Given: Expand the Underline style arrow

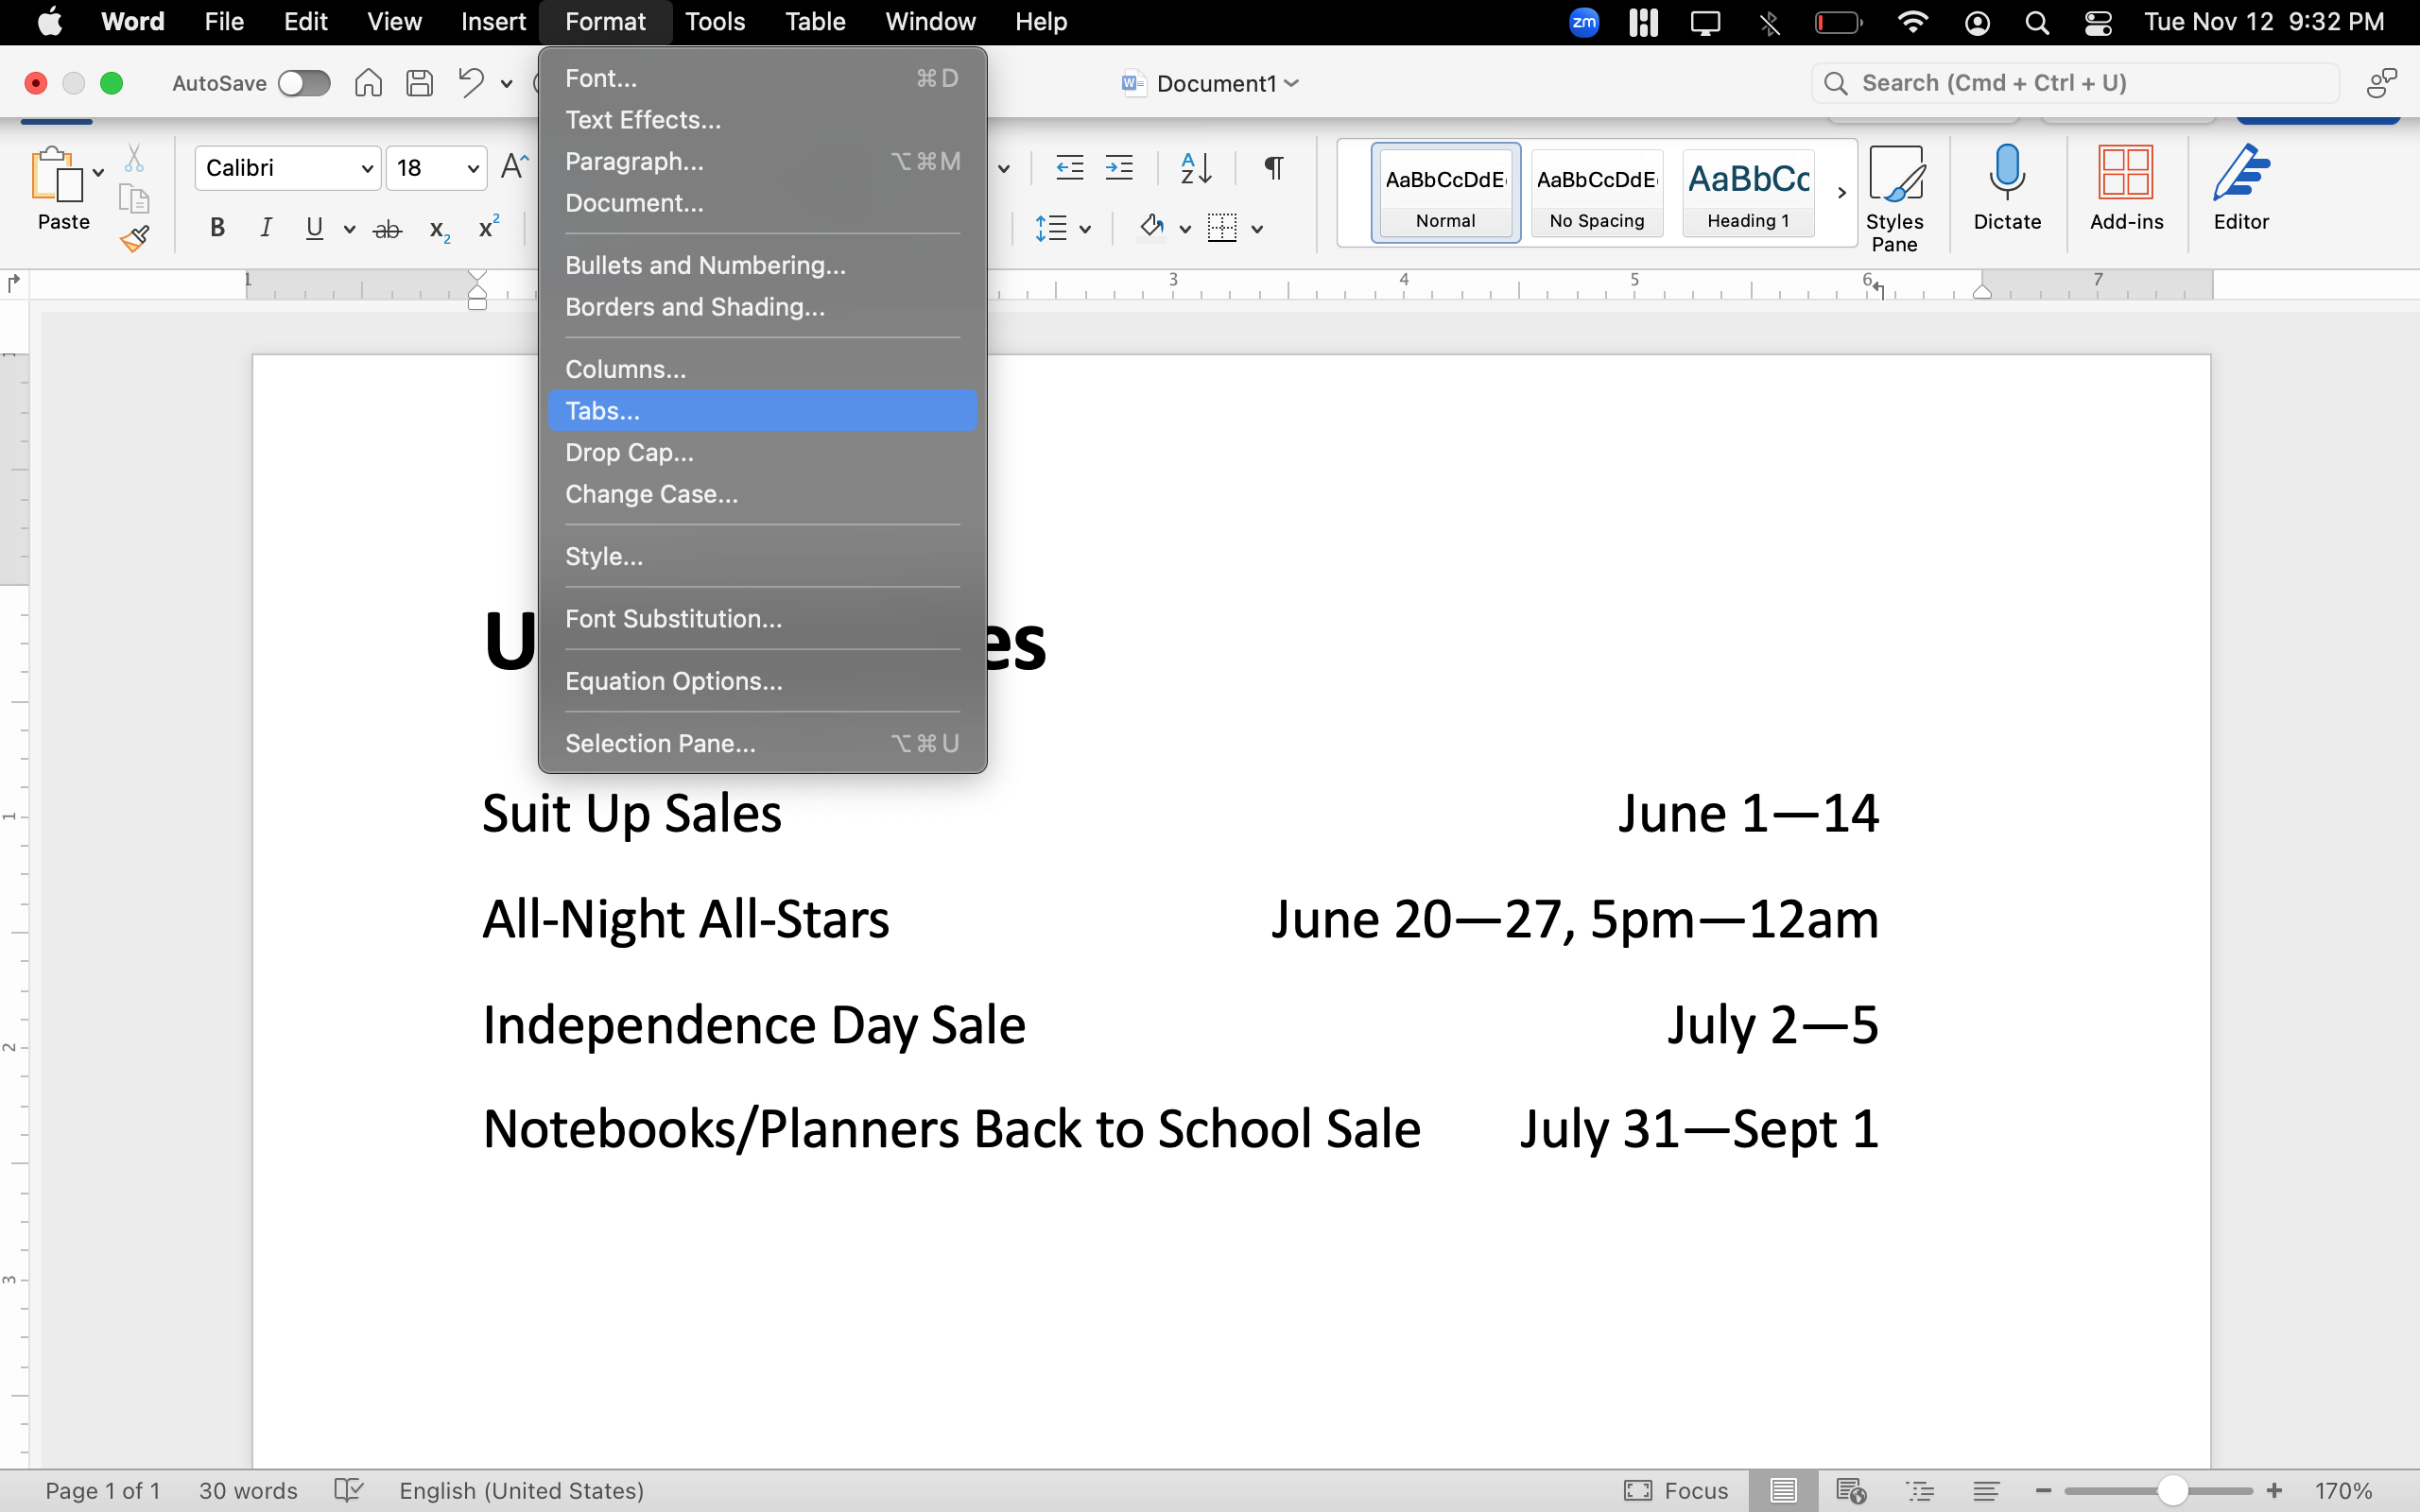Looking at the screenshot, I should 349,229.
